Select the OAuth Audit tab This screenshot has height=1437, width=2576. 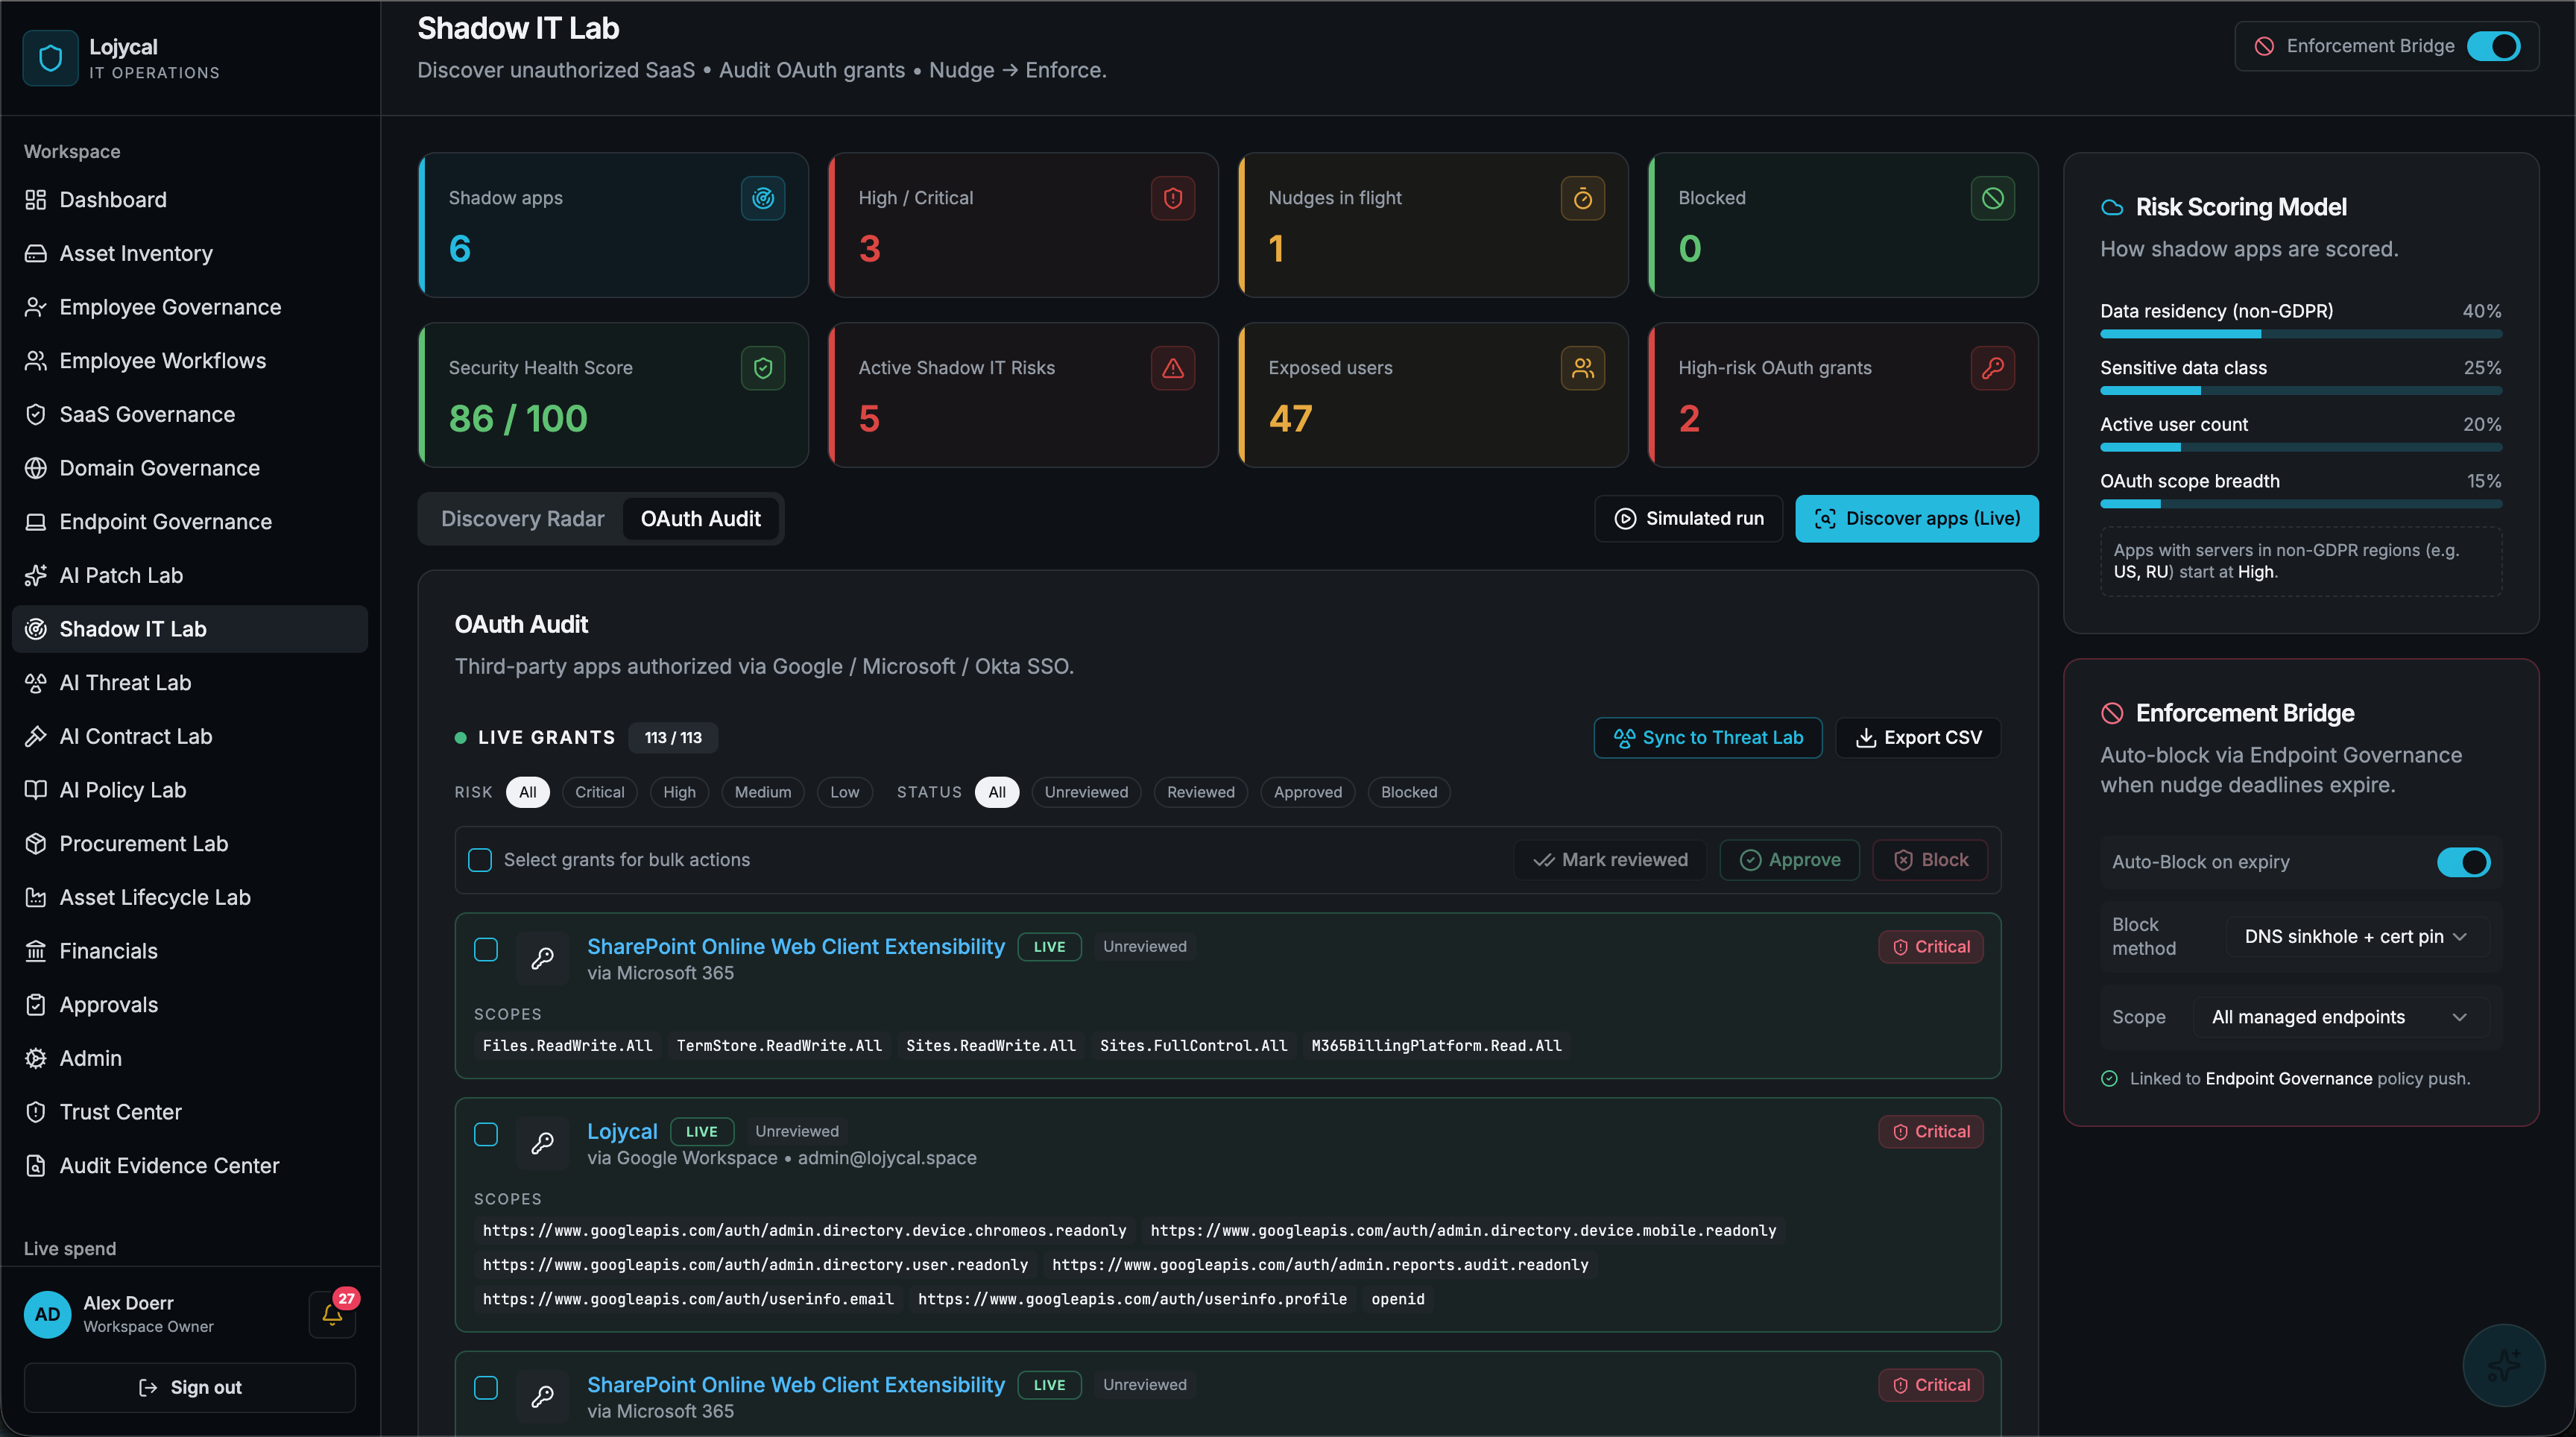(700, 518)
